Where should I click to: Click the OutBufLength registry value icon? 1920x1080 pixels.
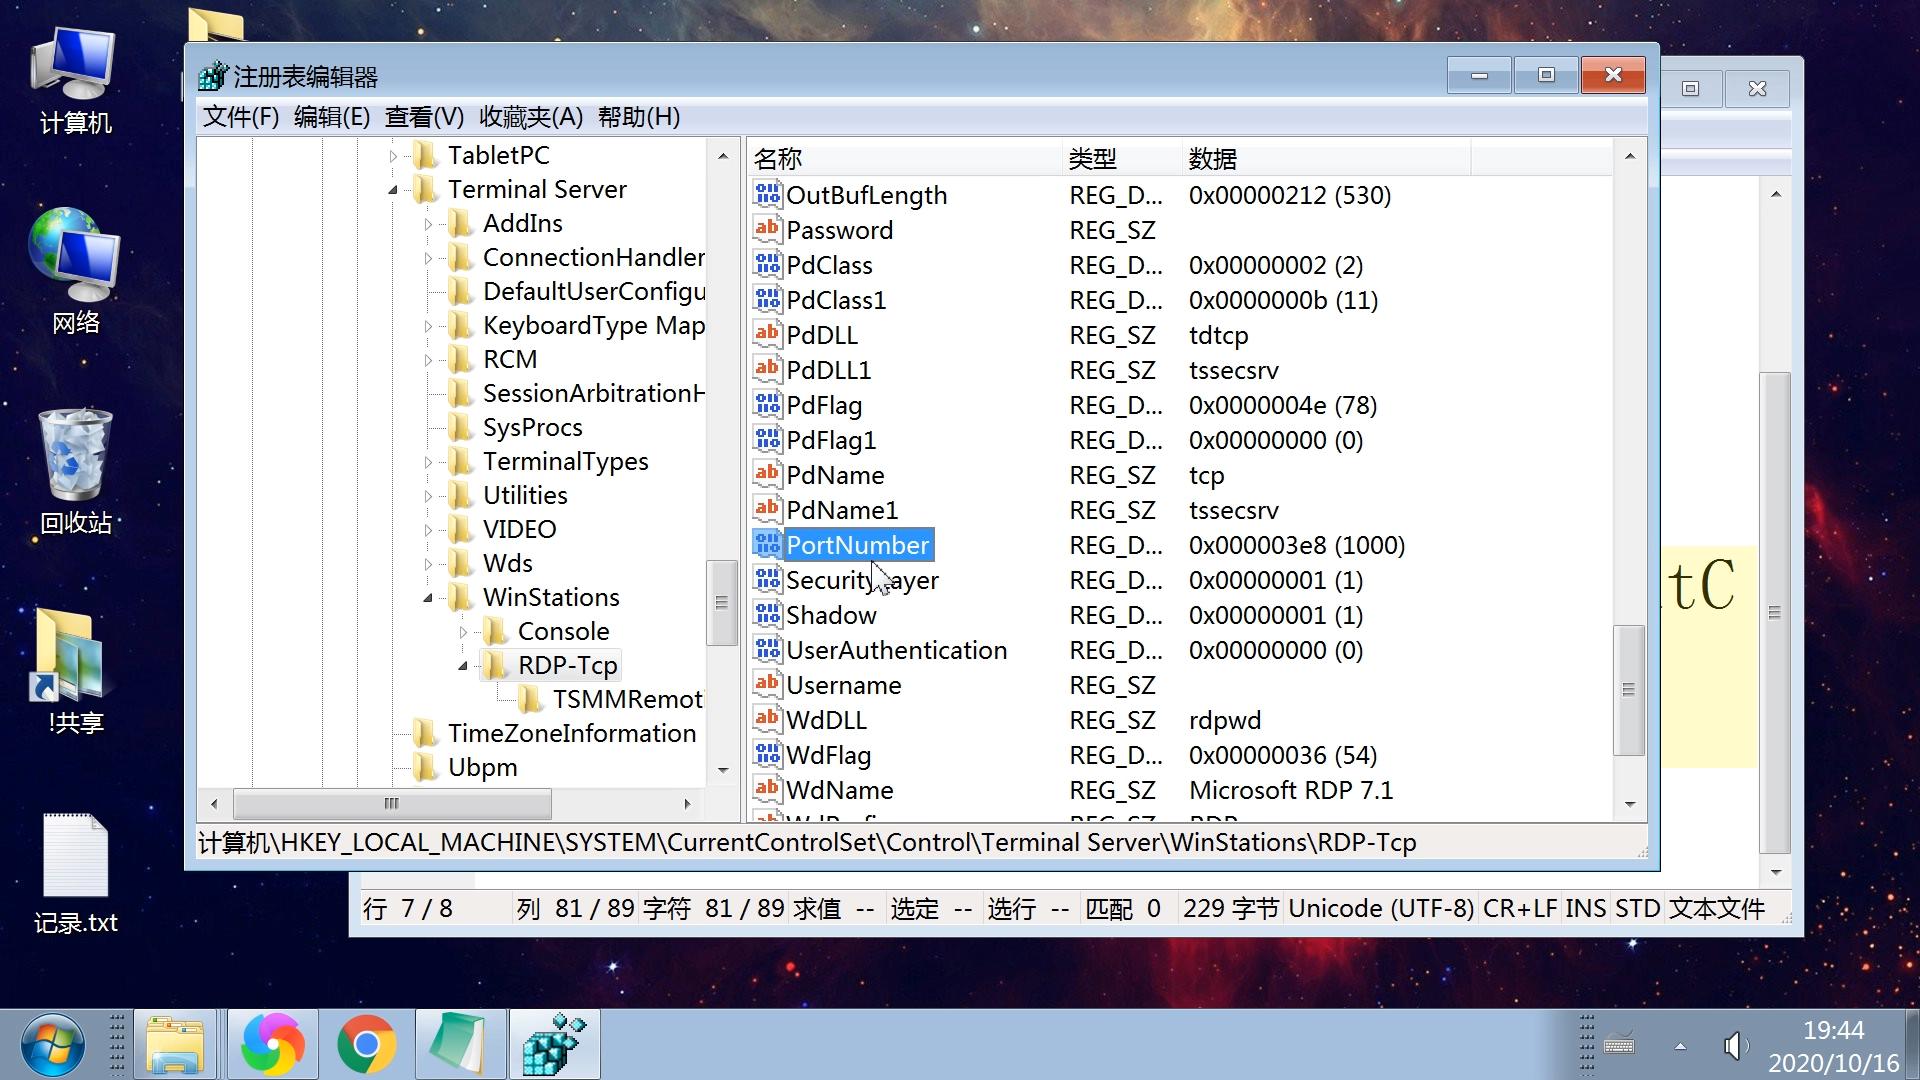click(767, 194)
